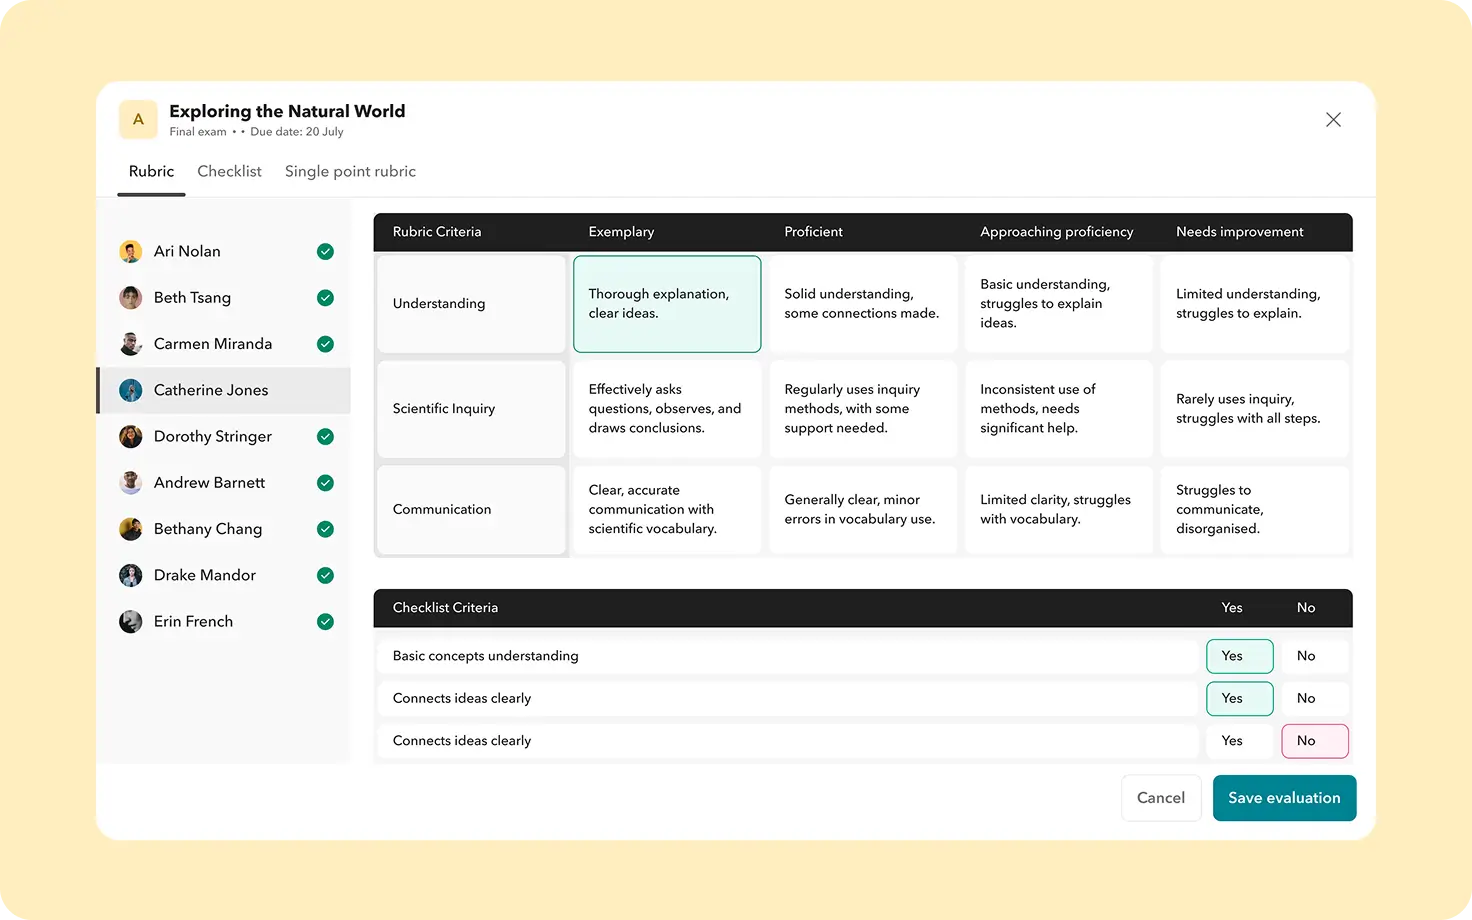Select 'Clear, accurate communication' cell
The image size is (1472, 920).
click(x=667, y=510)
